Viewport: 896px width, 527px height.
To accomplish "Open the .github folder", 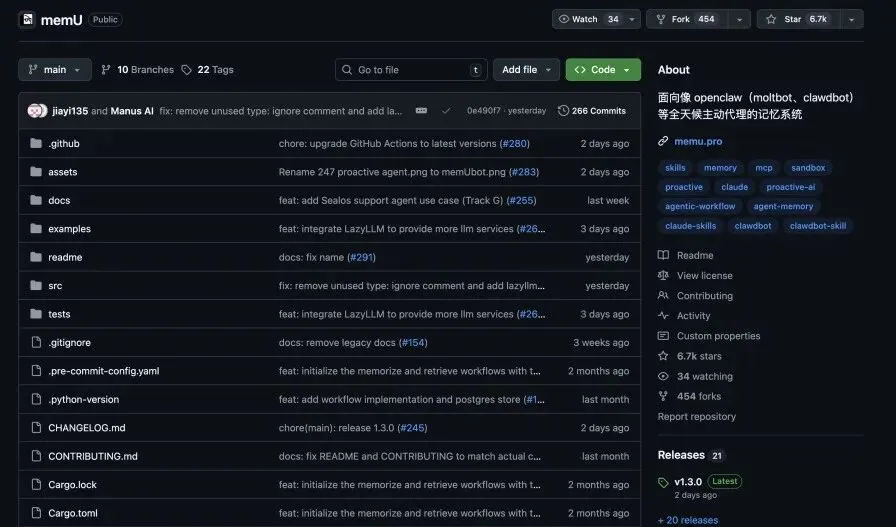I will click(x=63, y=143).
